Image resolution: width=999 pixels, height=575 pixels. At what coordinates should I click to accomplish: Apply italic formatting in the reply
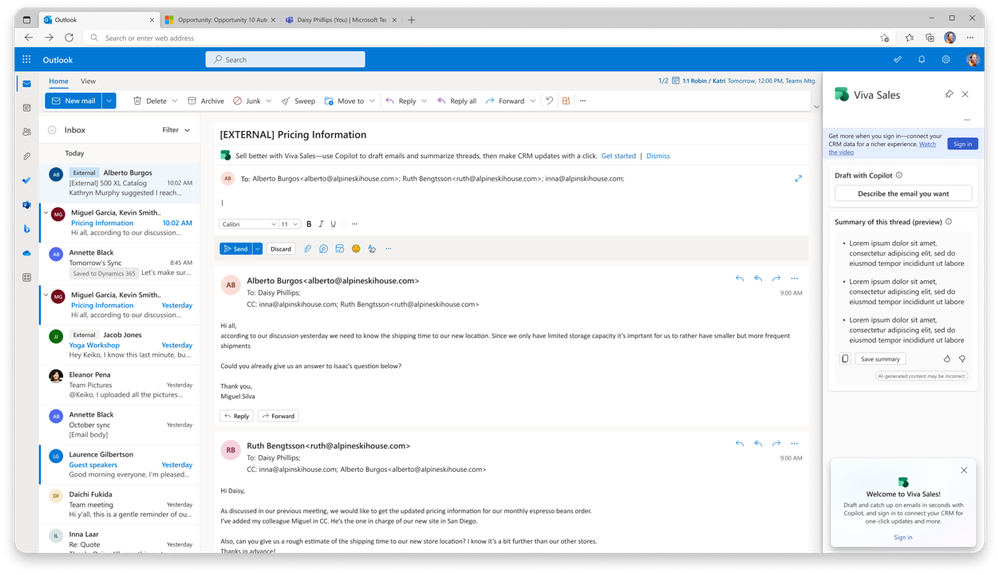click(321, 224)
